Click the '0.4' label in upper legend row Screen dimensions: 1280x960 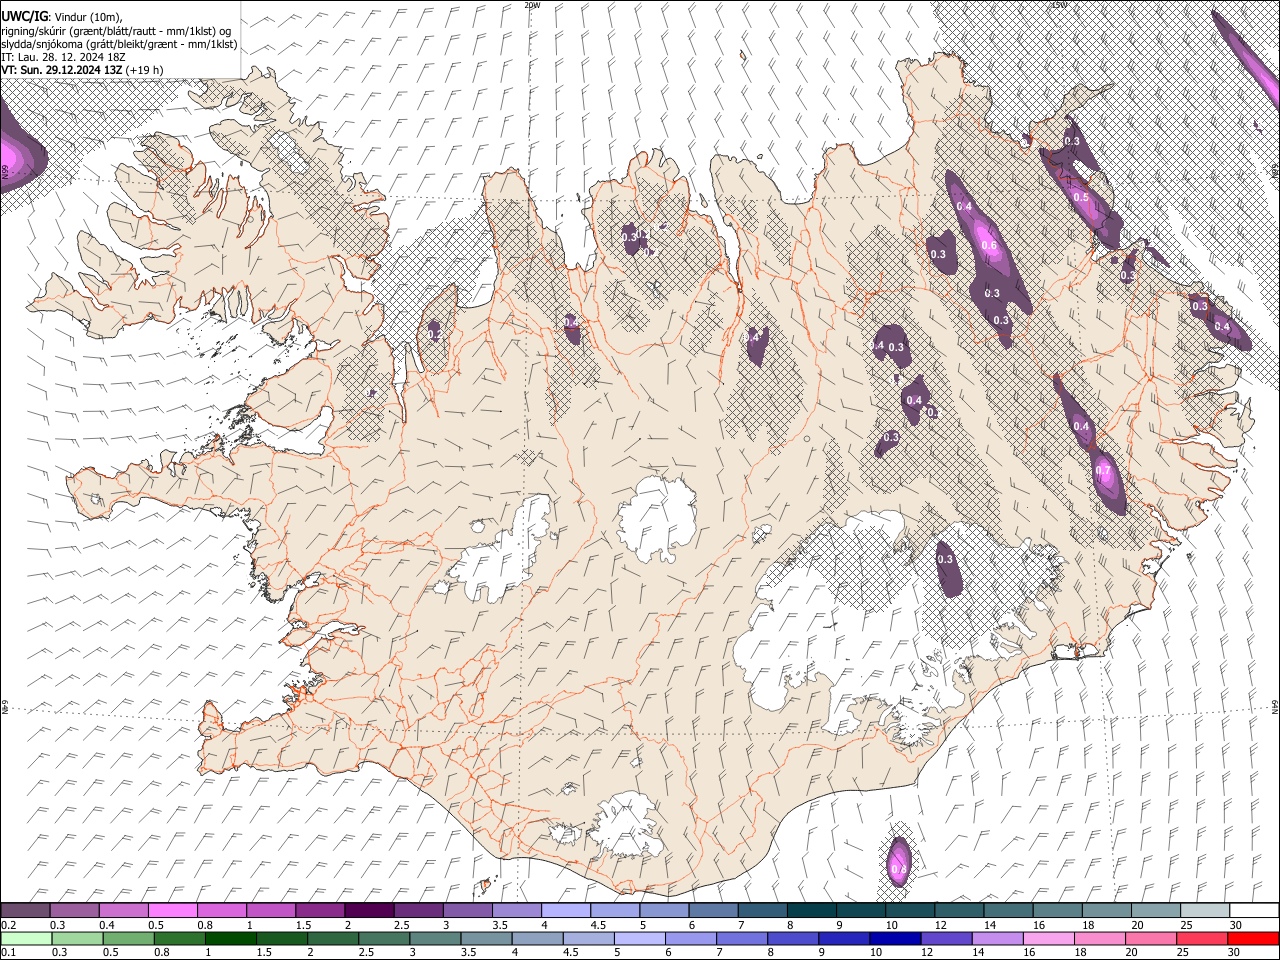(x=106, y=925)
